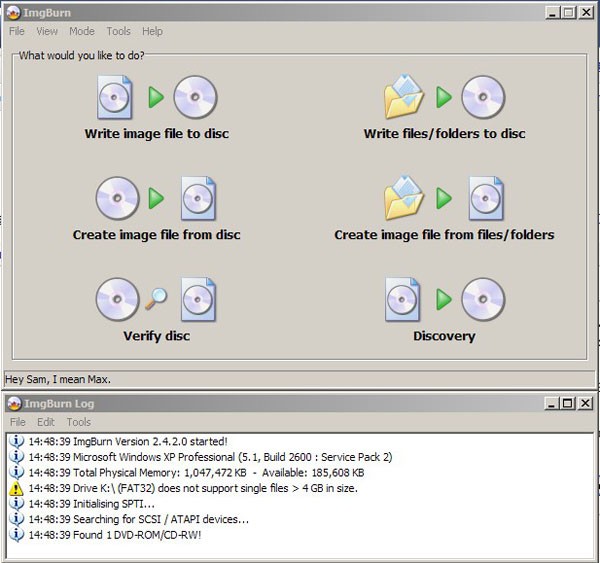This screenshot has width=600, height=563.
Task: Click image file icon in Verify disc mode
Action: (x=198, y=299)
